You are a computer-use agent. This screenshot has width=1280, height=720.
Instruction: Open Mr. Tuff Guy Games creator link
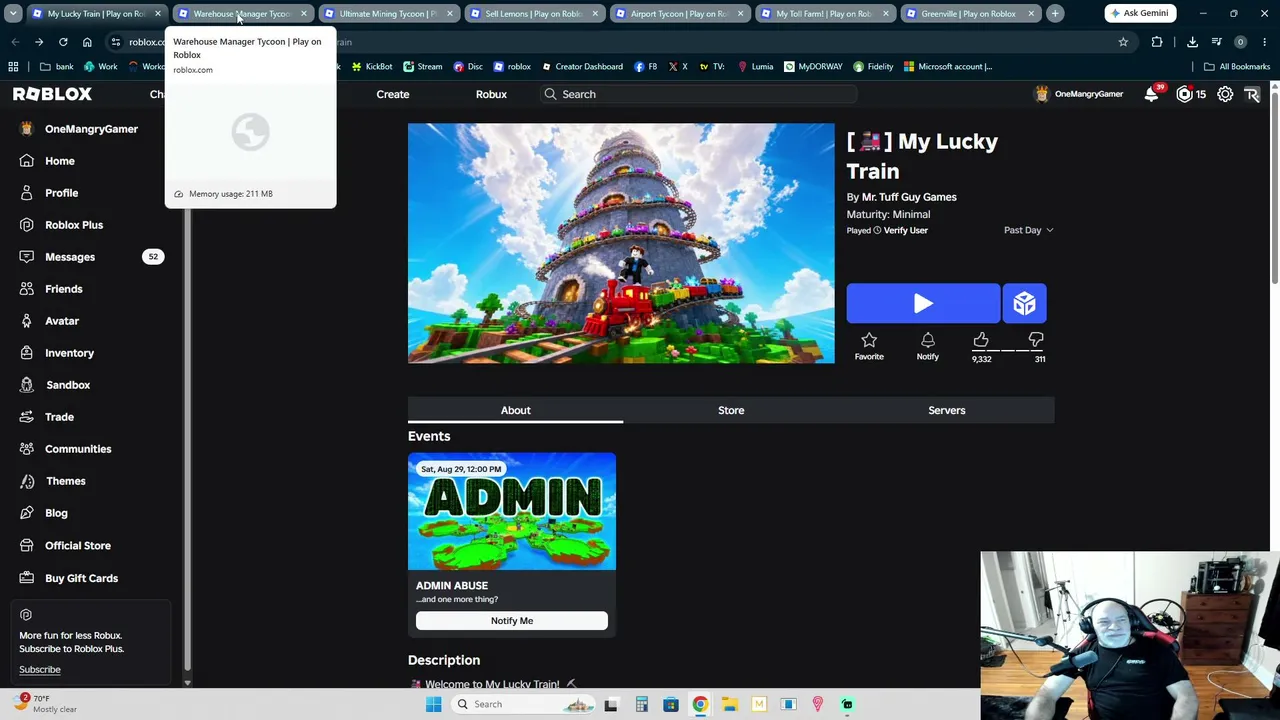909,197
